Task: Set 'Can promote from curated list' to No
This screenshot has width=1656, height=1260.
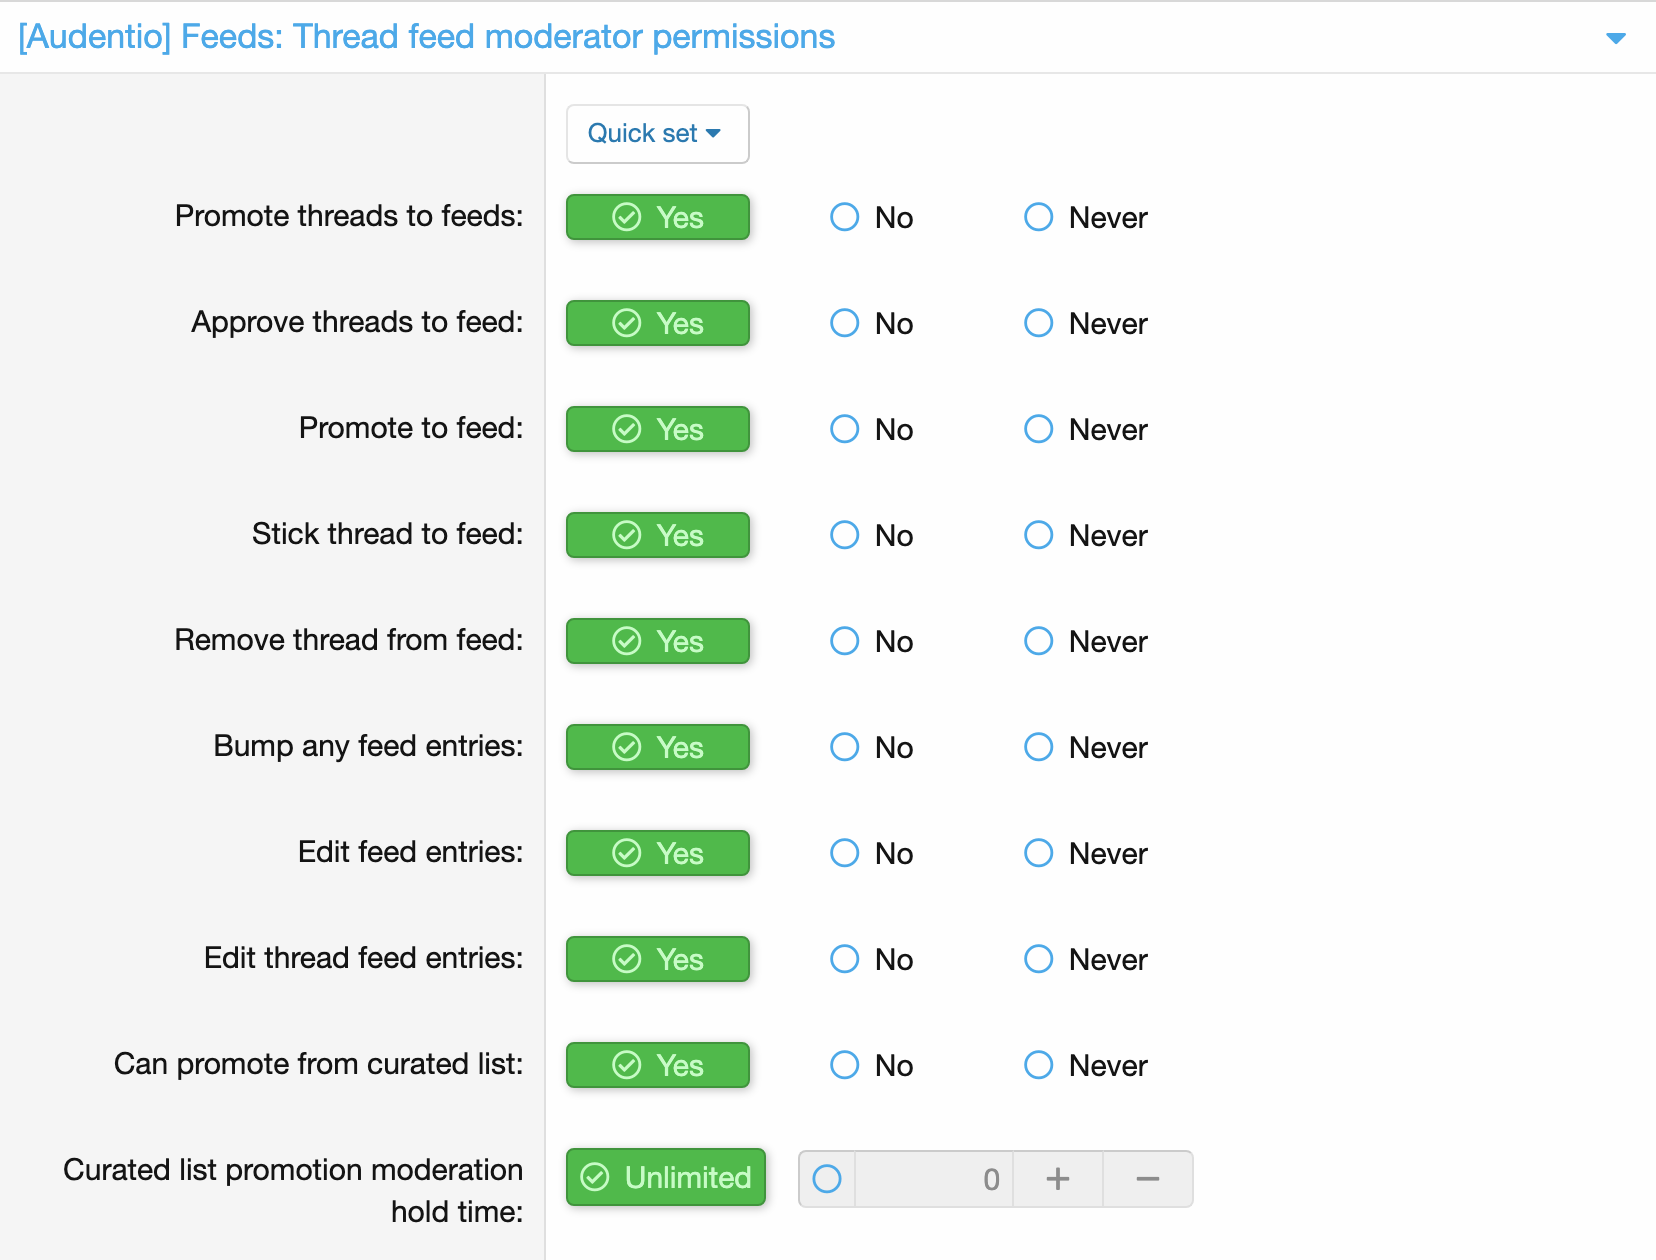Action: pyautogui.click(x=844, y=1065)
